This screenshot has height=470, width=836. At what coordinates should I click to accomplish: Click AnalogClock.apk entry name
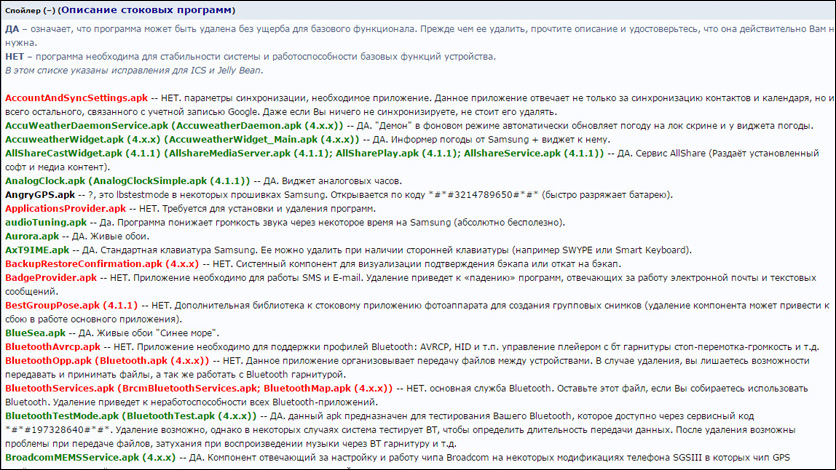pyautogui.click(x=45, y=181)
